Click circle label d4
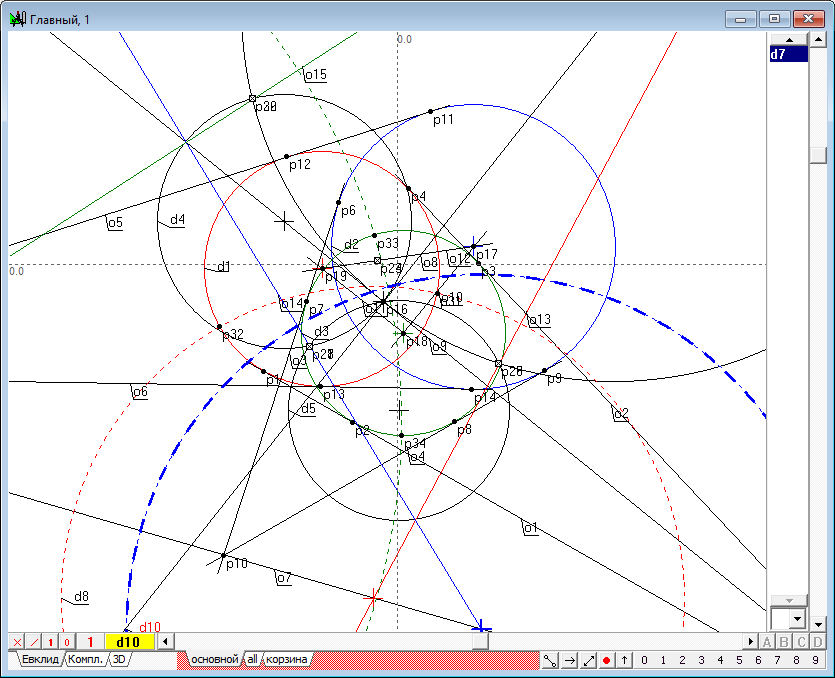This screenshot has height=678, width=835. (177, 219)
